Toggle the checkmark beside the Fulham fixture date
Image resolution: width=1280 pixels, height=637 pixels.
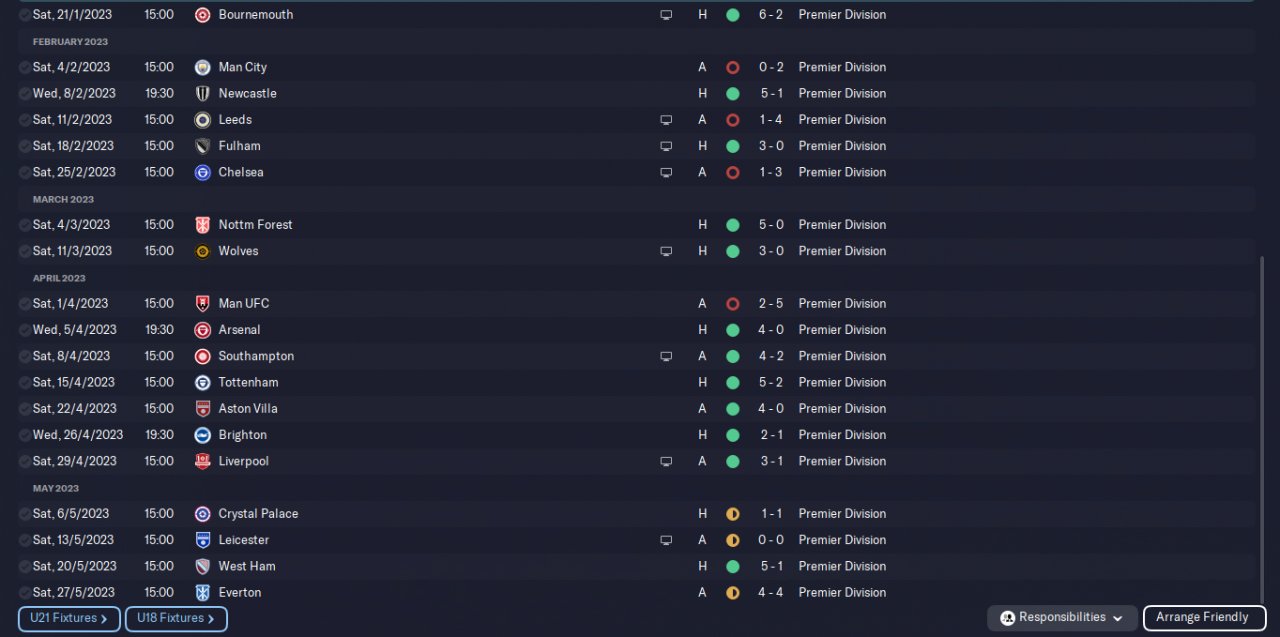25,146
